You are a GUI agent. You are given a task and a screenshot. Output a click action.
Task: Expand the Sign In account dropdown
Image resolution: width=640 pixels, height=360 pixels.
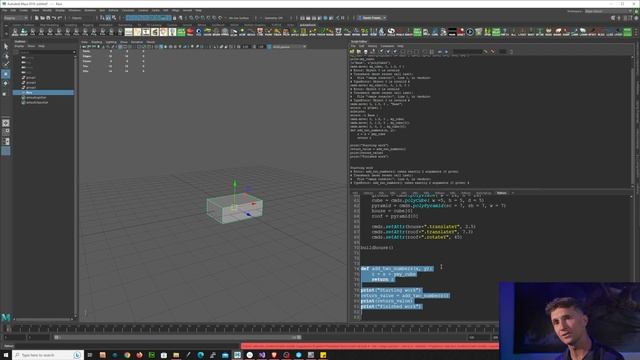point(372,18)
